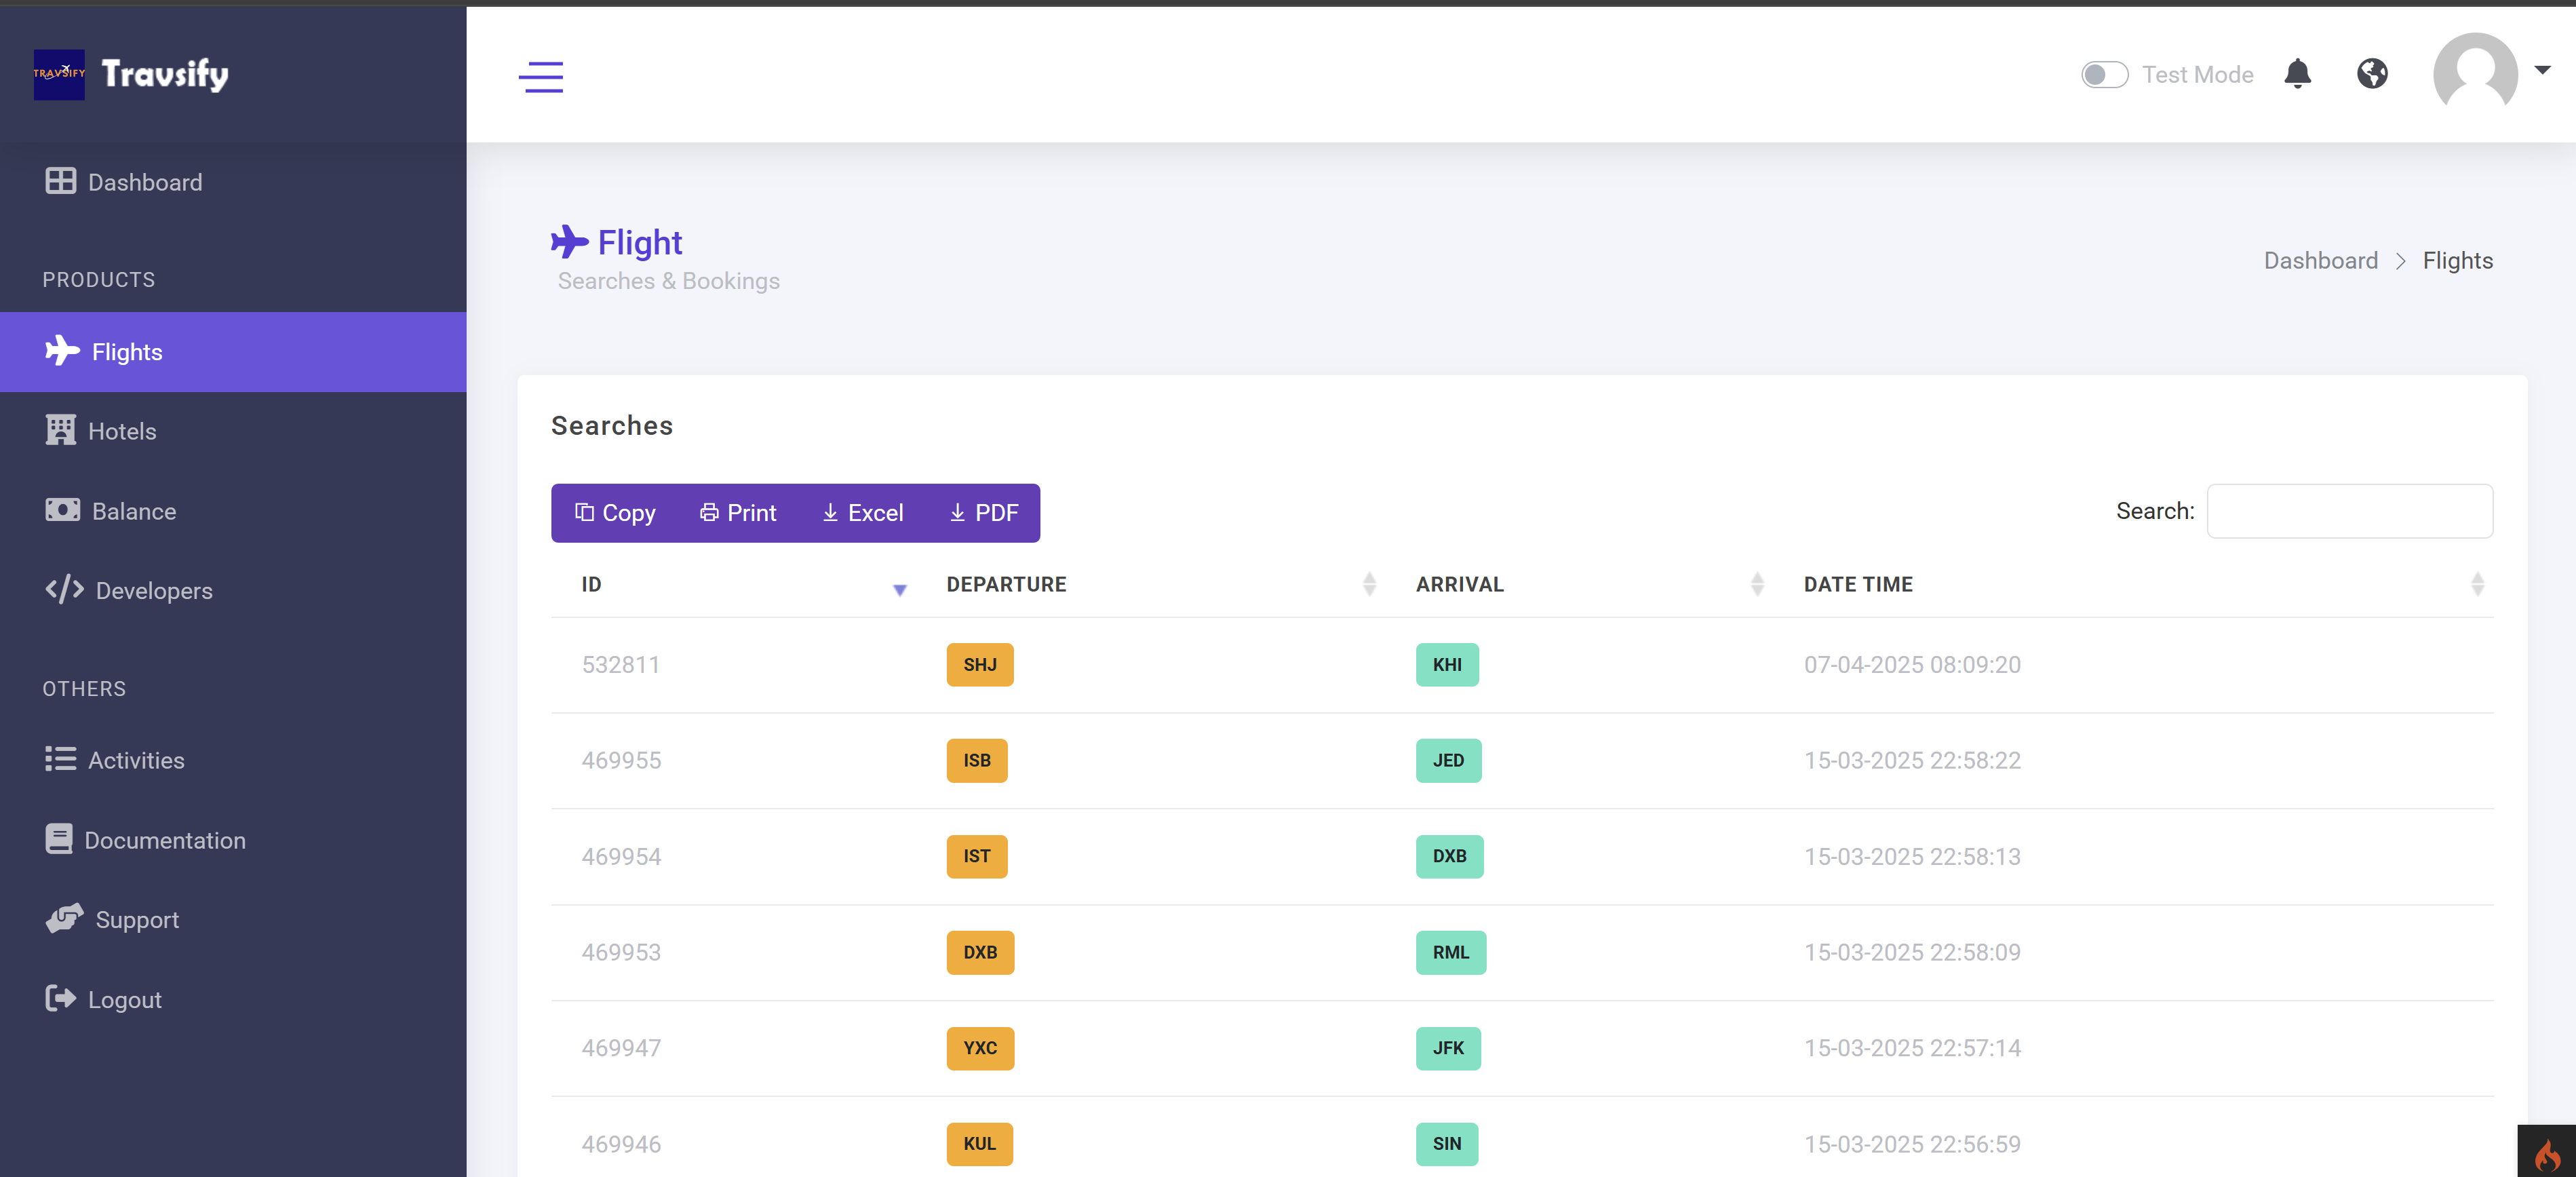Download the table as PDF
The image size is (2576, 1177).
pyautogui.click(x=983, y=513)
